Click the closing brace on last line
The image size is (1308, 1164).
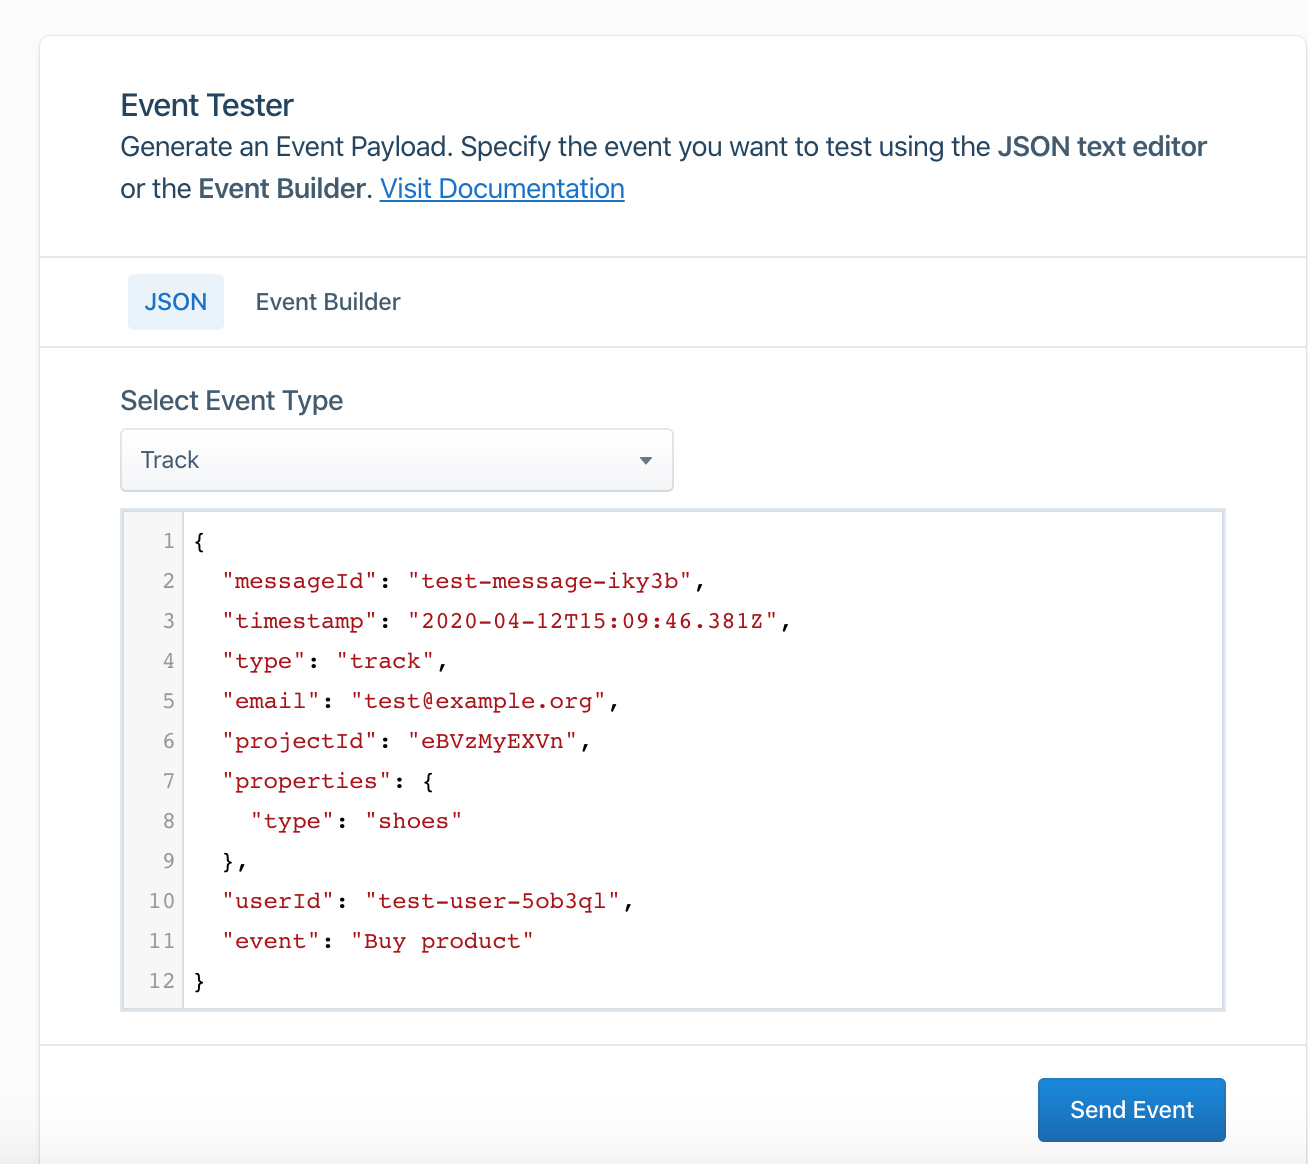tap(199, 981)
